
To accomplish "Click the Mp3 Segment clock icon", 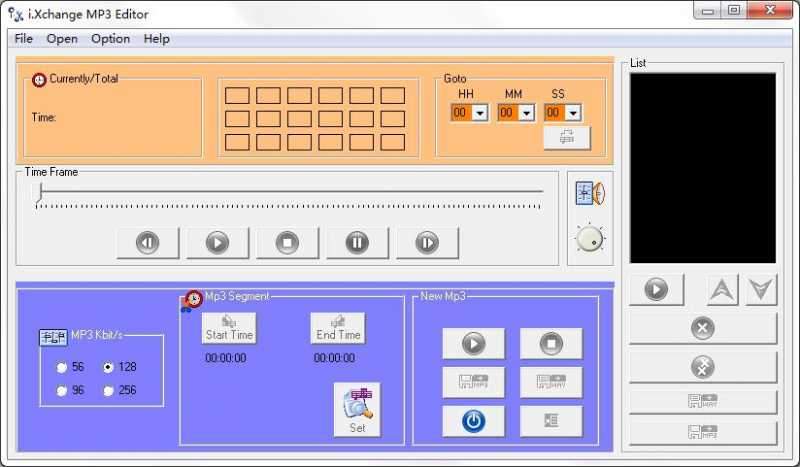I will (x=192, y=301).
